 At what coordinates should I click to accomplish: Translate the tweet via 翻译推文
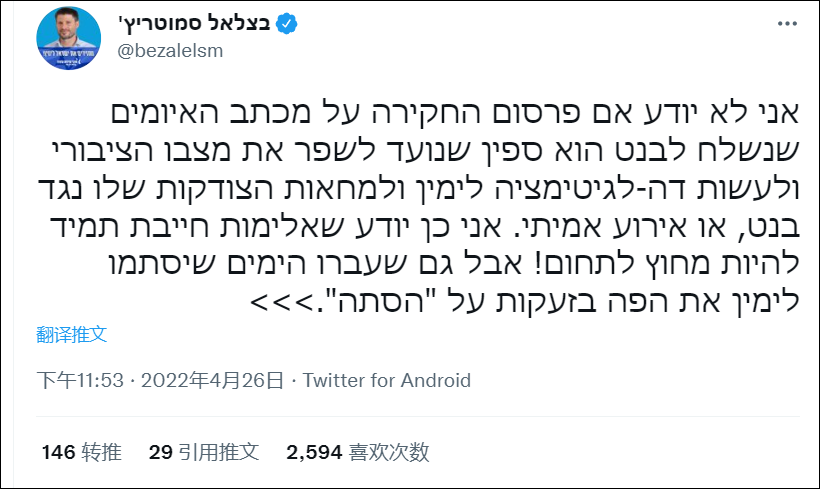pyautogui.click(x=72, y=332)
